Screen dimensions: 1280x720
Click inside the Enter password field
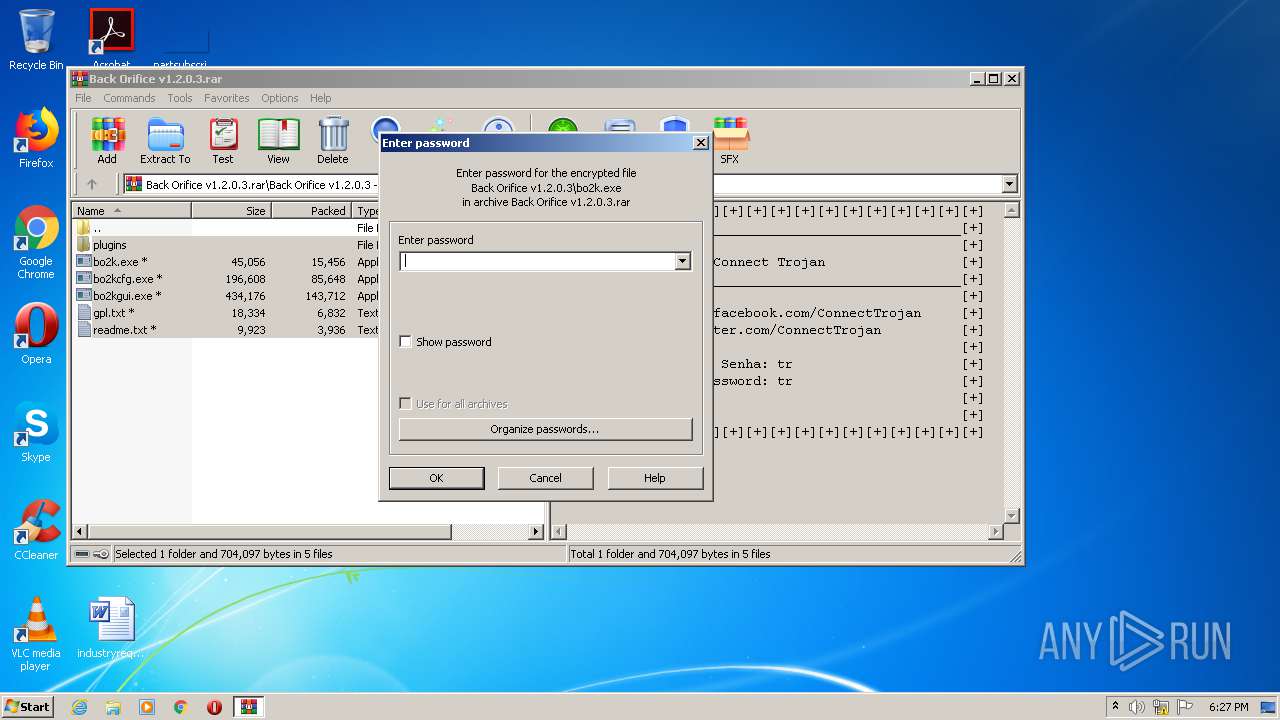(x=537, y=261)
